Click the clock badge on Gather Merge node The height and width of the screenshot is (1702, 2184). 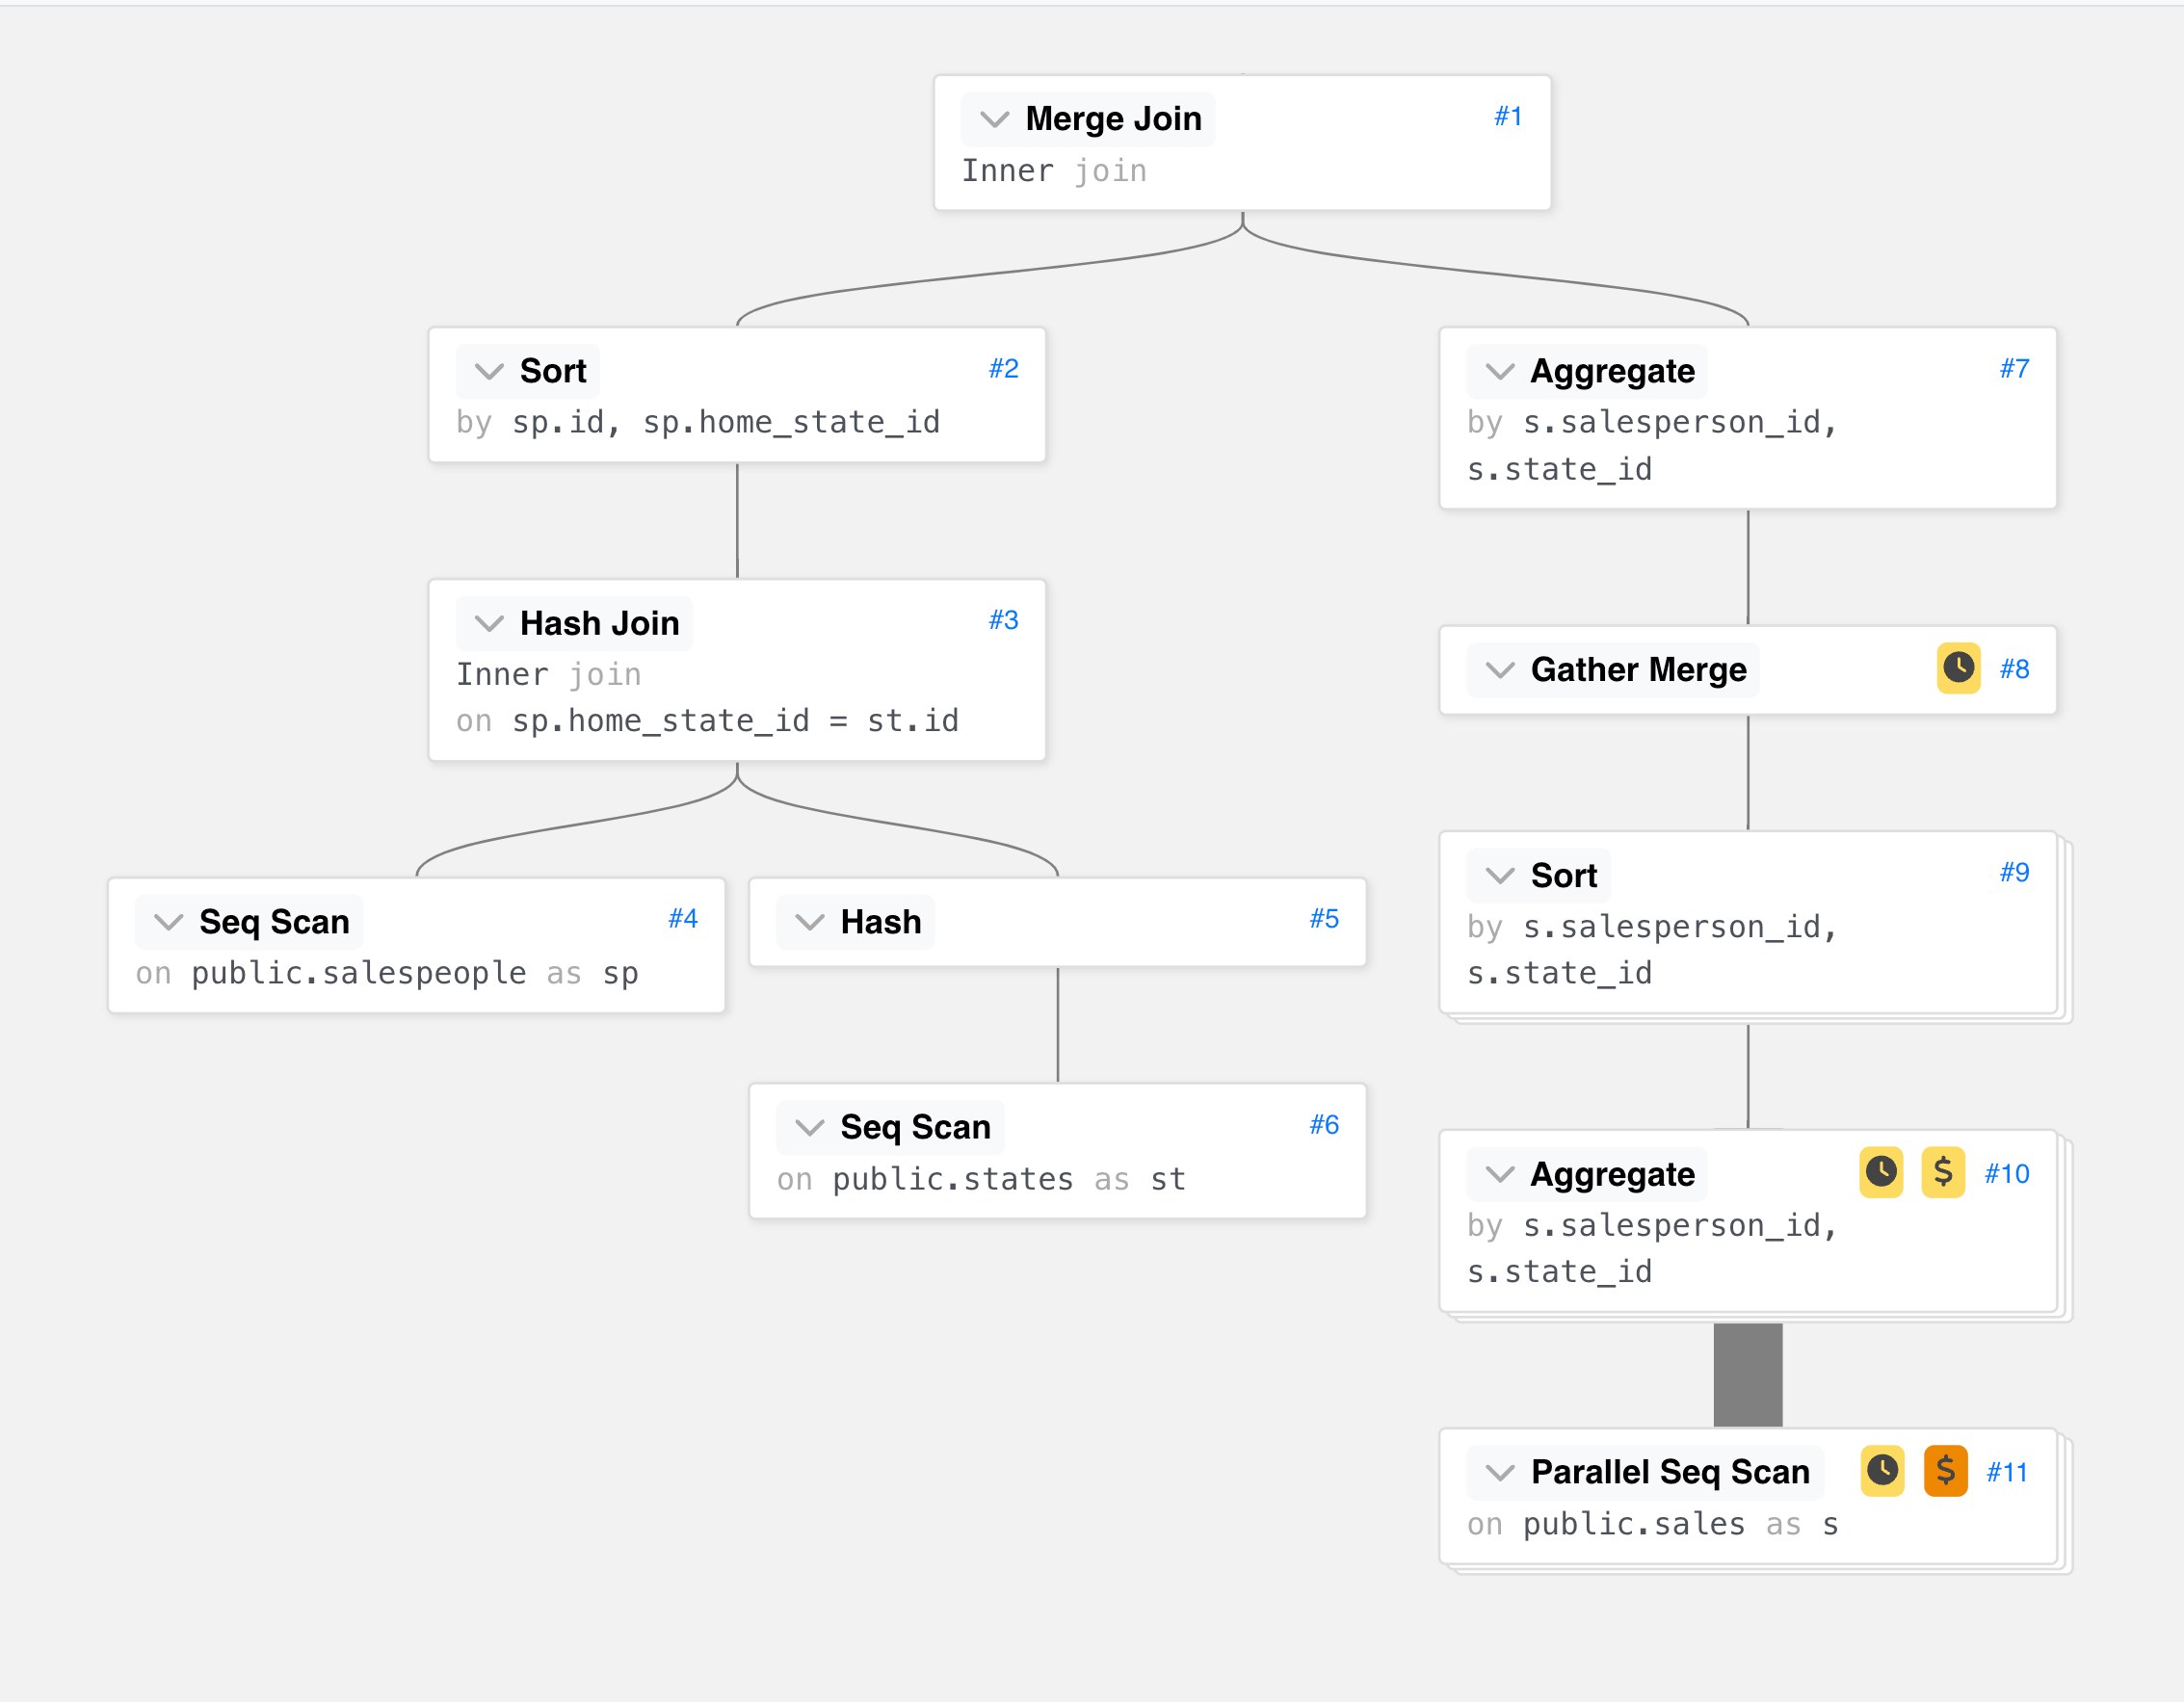coord(1958,668)
